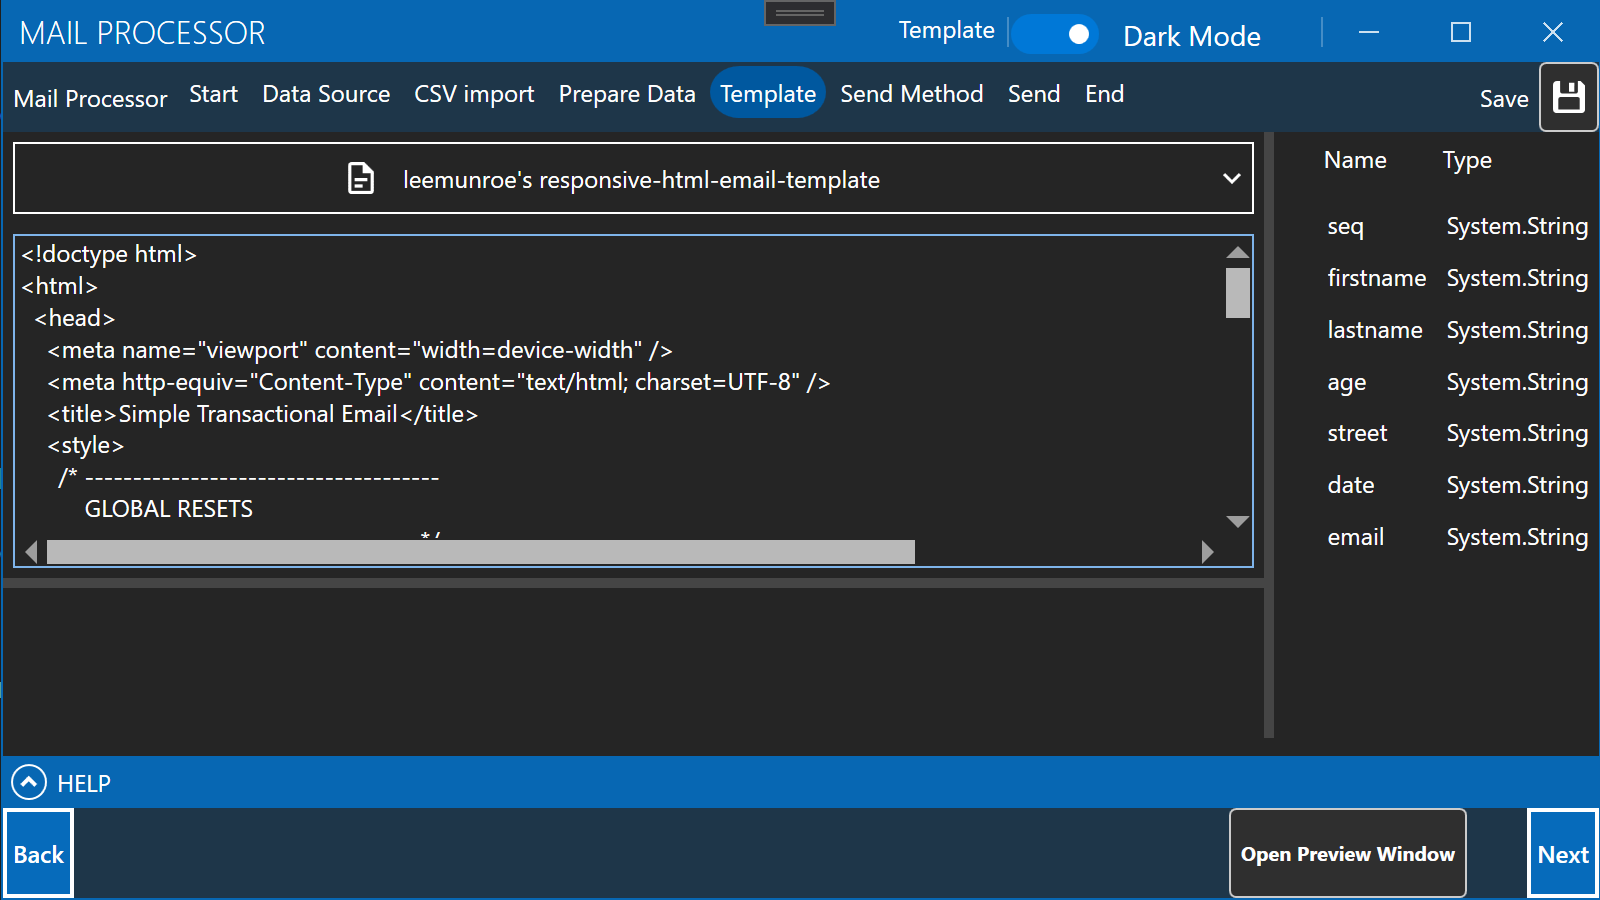Go to the End tab
The height and width of the screenshot is (900, 1600).
coord(1105,94)
